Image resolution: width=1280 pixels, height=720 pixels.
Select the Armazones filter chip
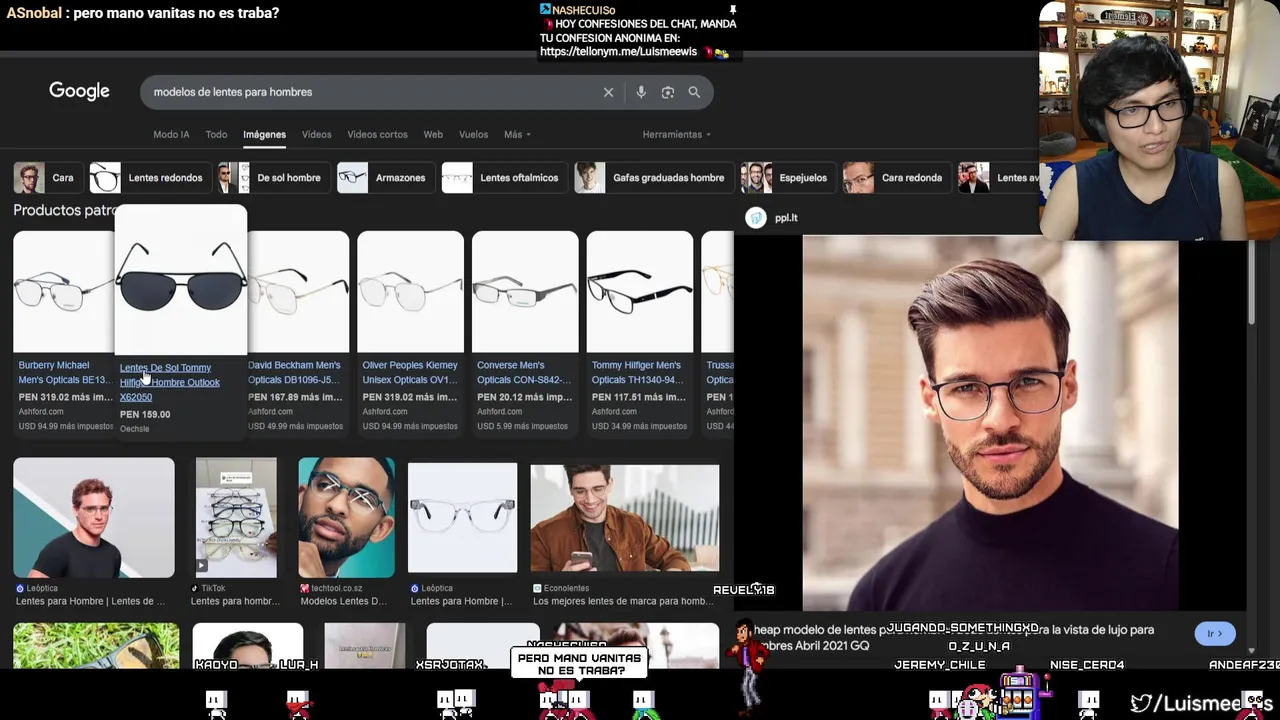385,178
